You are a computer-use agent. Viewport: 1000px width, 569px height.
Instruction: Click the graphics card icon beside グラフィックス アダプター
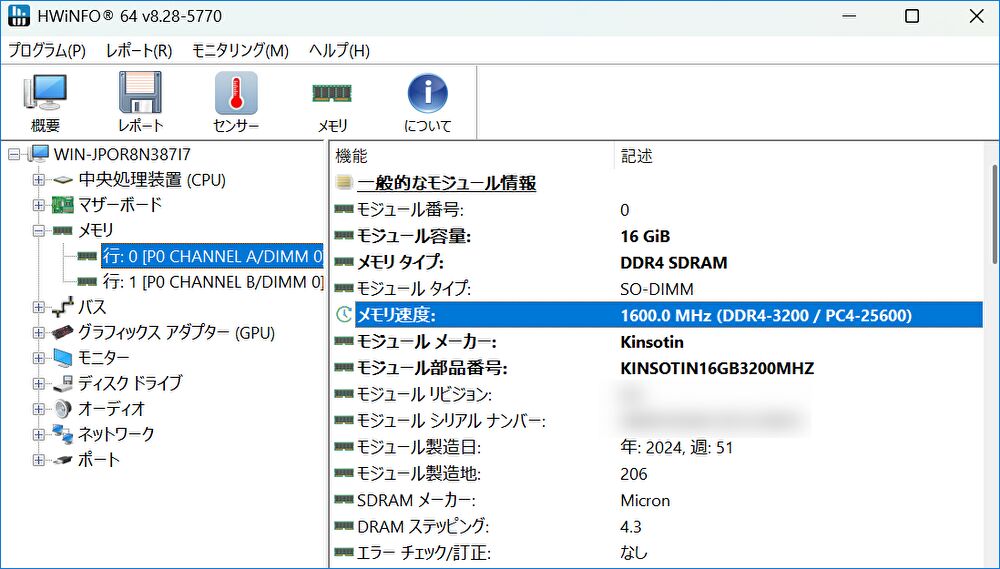coord(62,332)
